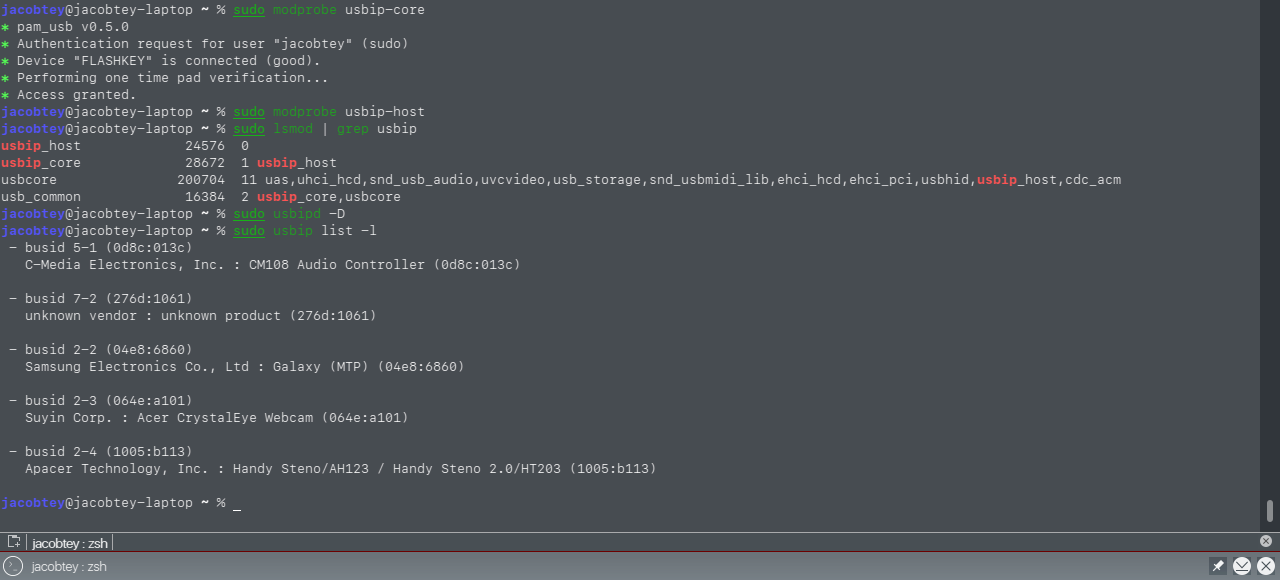The width and height of the screenshot is (1280, 580).
Task: Click the 'Access granted.' line
Action: pyautogui.click(x=68, y=95)
